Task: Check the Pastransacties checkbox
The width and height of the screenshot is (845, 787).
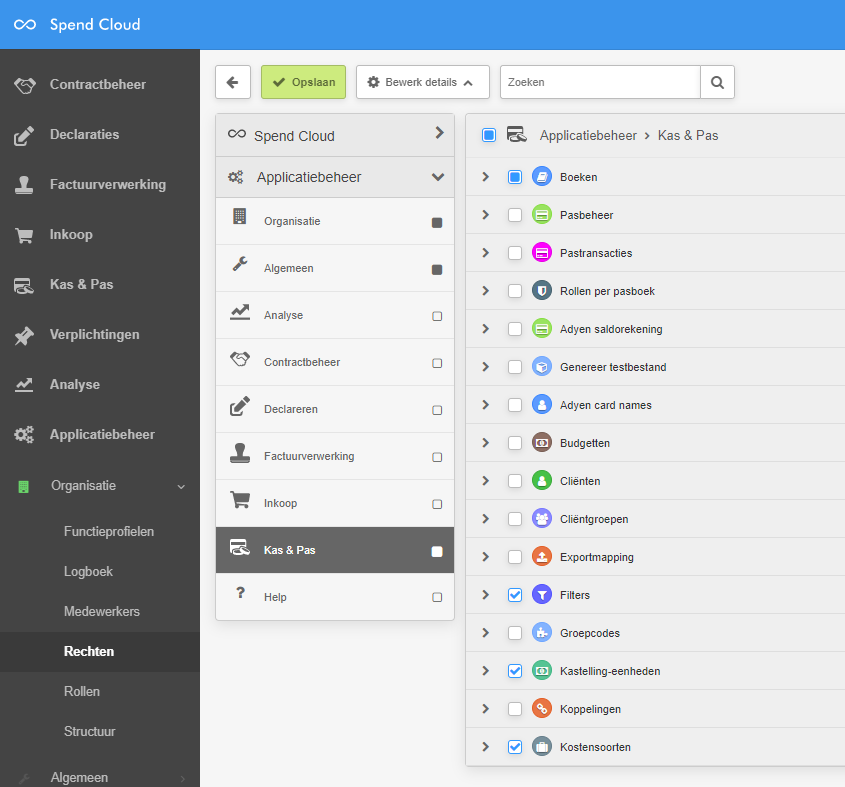Action: pyautogui.click(x=515, y=253)
